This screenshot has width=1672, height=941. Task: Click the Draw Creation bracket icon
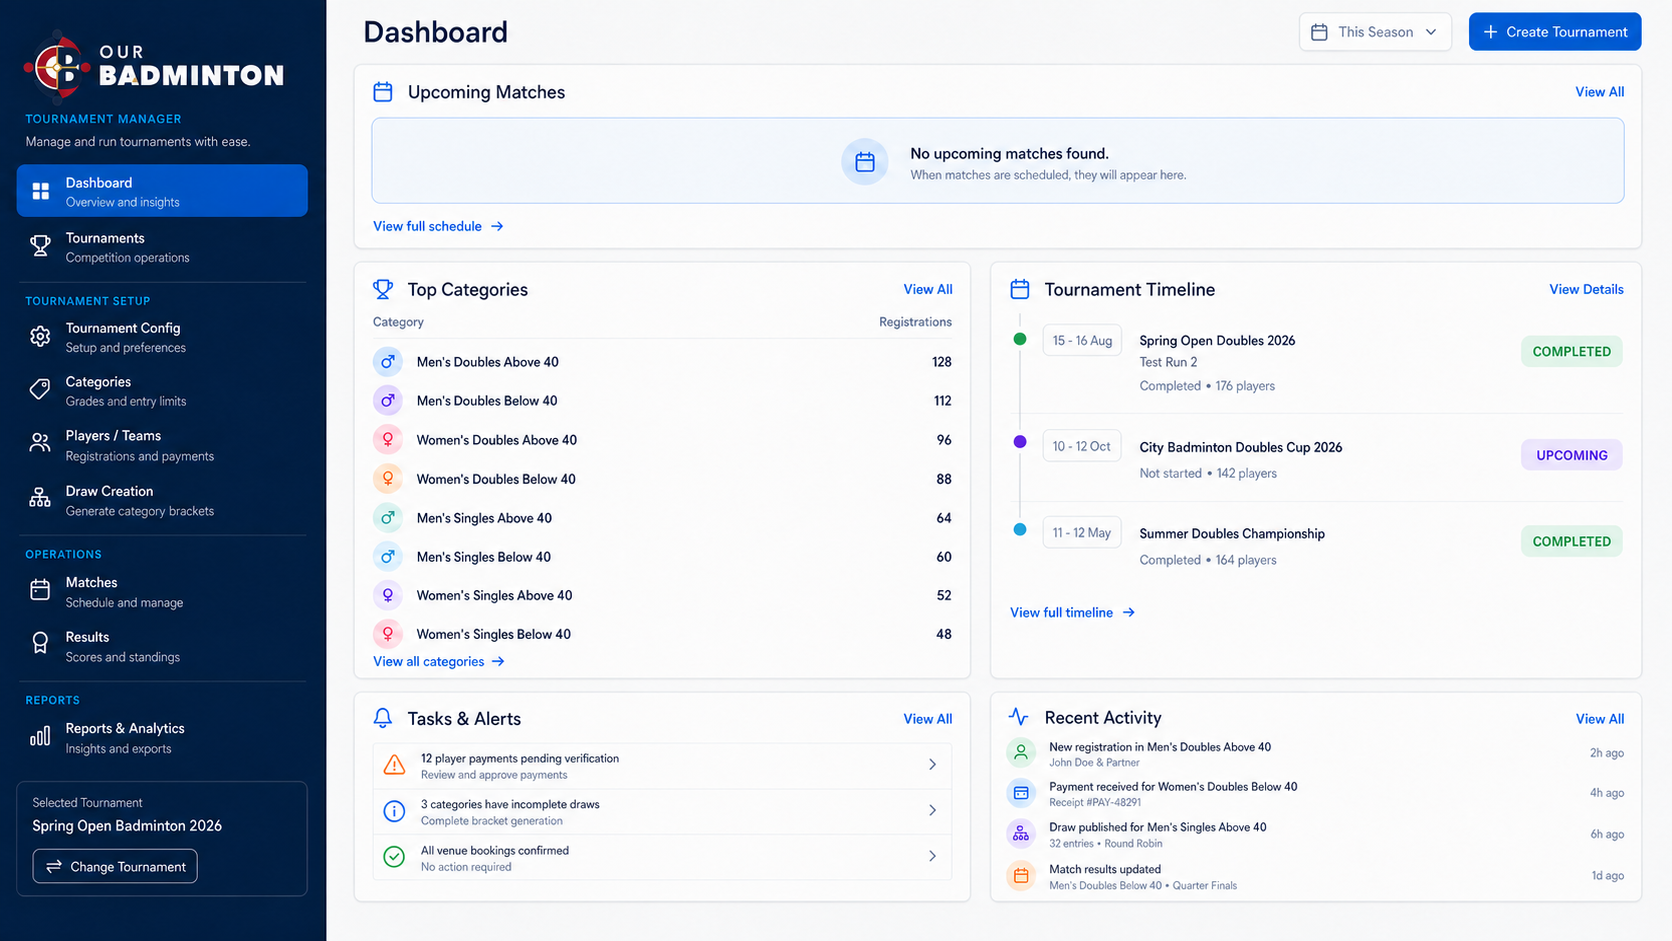pos(40,497)
